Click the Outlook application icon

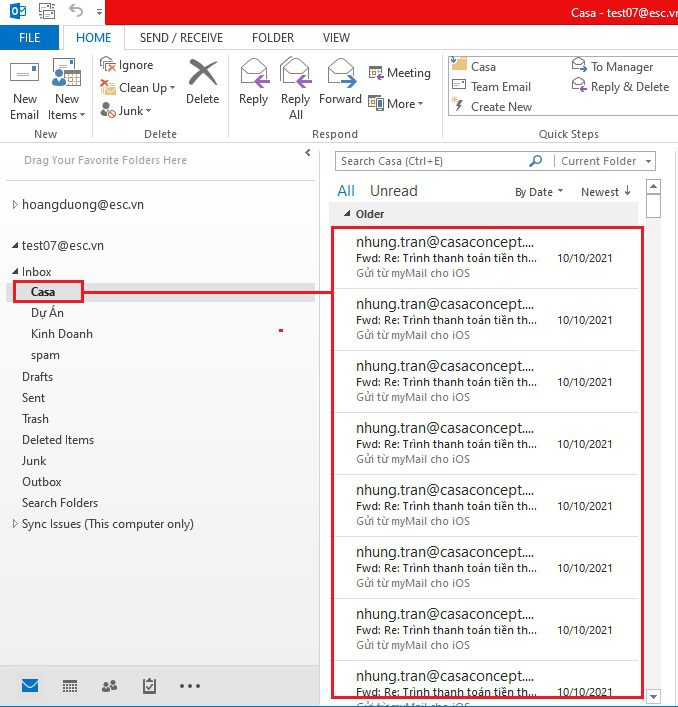point(18,10)
